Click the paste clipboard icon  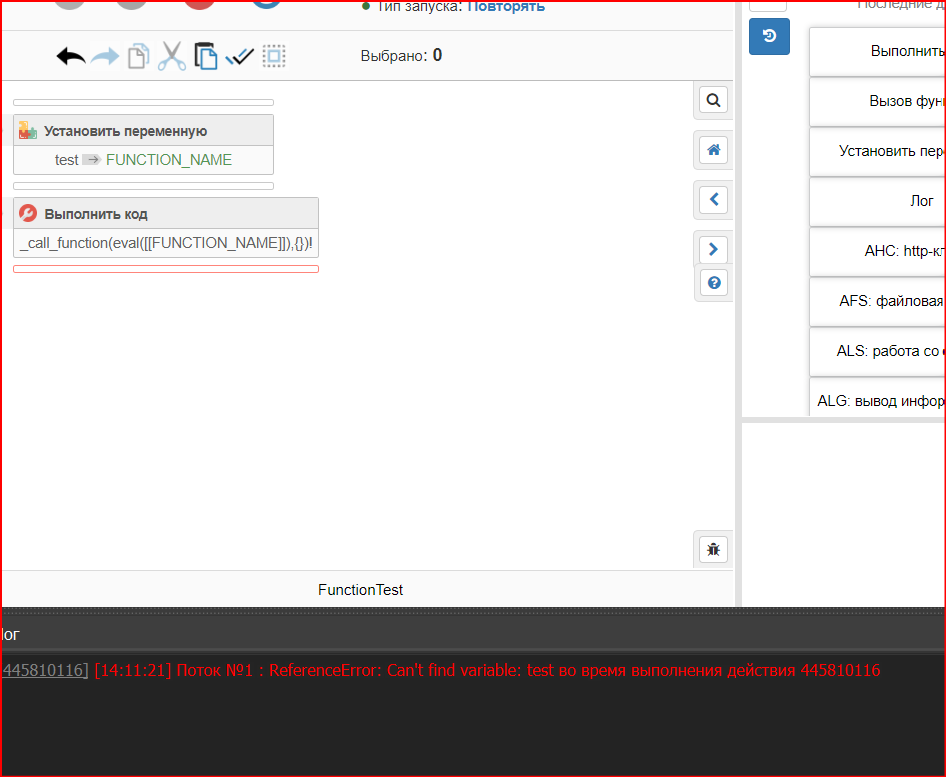tap(206, 56)
